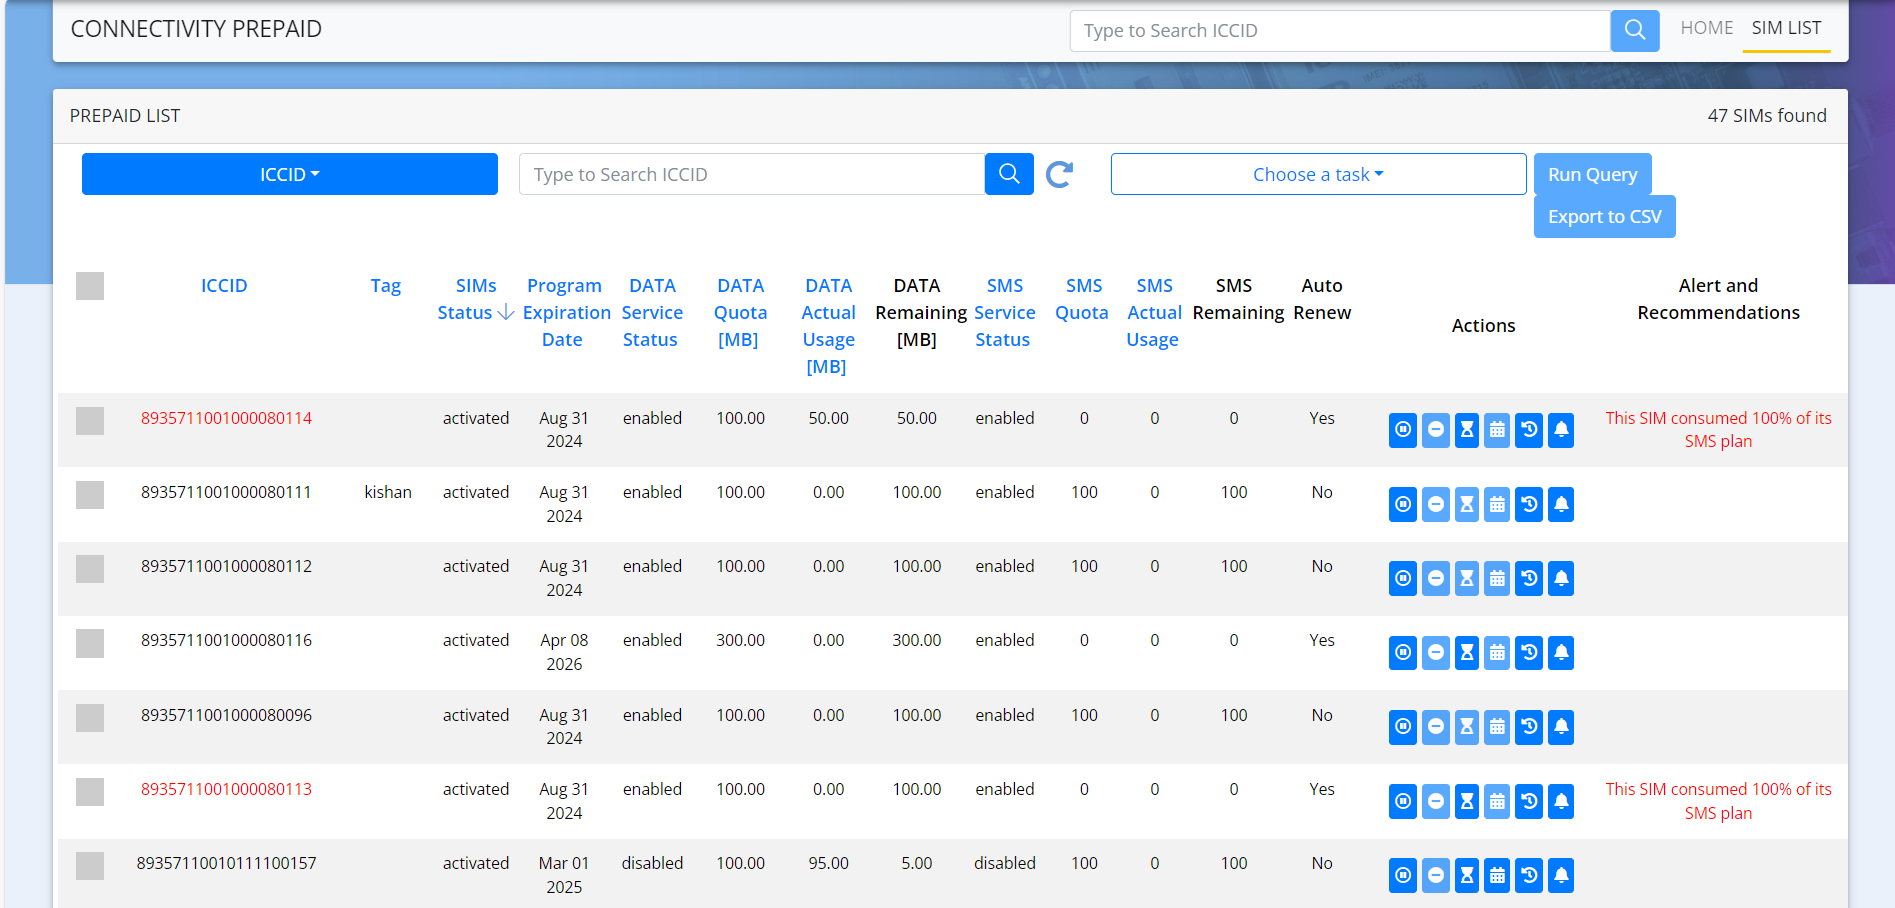Focus the prepaid list ICCID search field
This screenshot has height=908, width=1895.
tap(752, 174)
